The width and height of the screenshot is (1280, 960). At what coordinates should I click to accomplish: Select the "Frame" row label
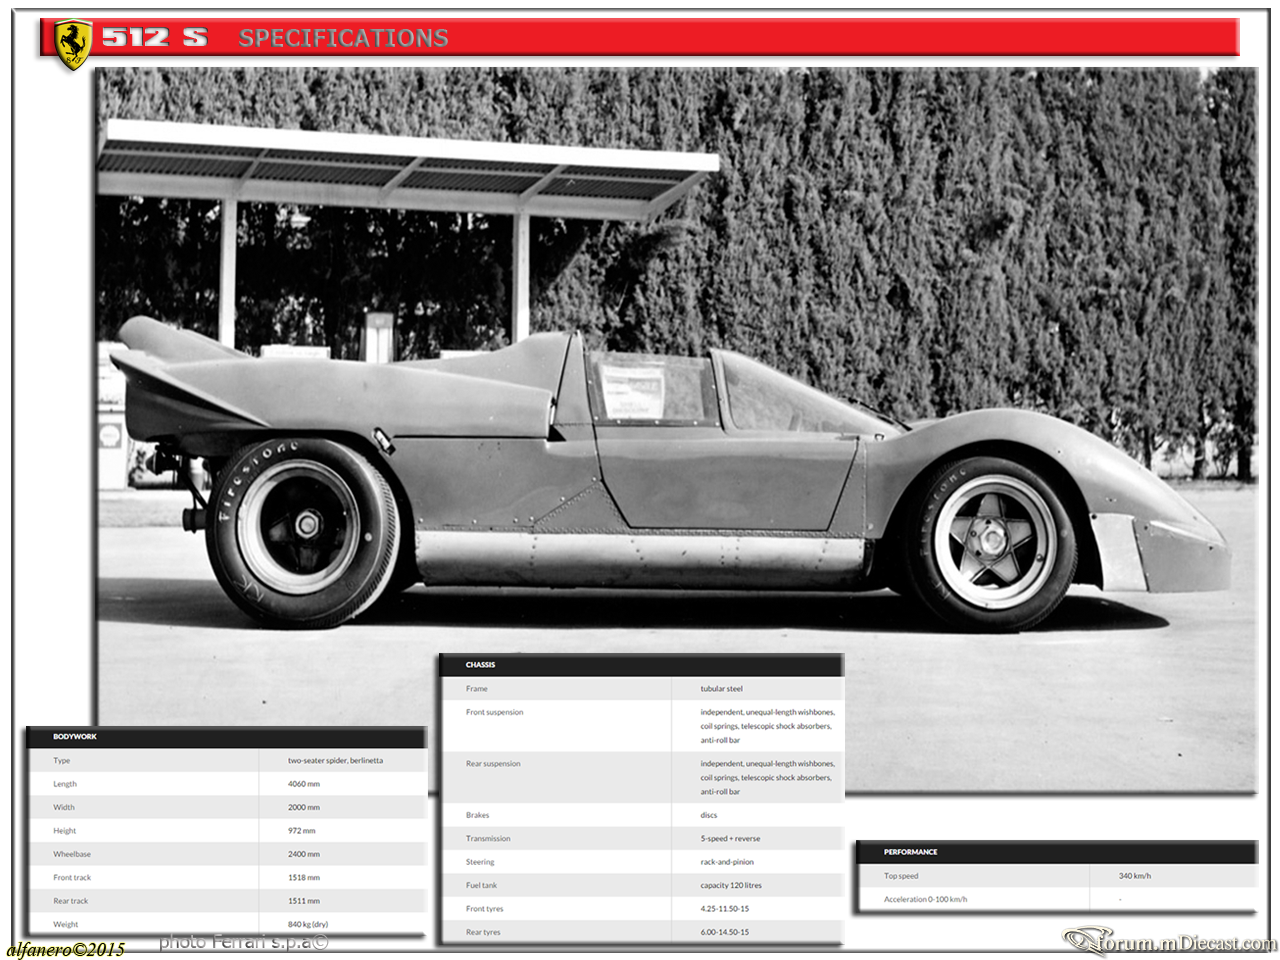(x=477, y=689)
